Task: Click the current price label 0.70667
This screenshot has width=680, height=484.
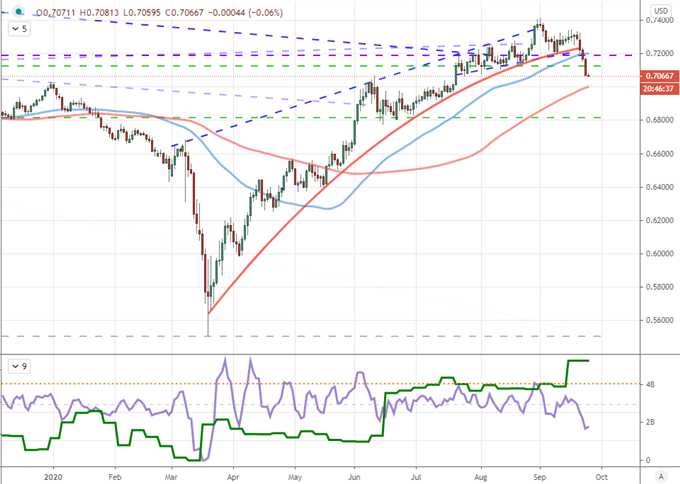Action: (x=659, y=76)
